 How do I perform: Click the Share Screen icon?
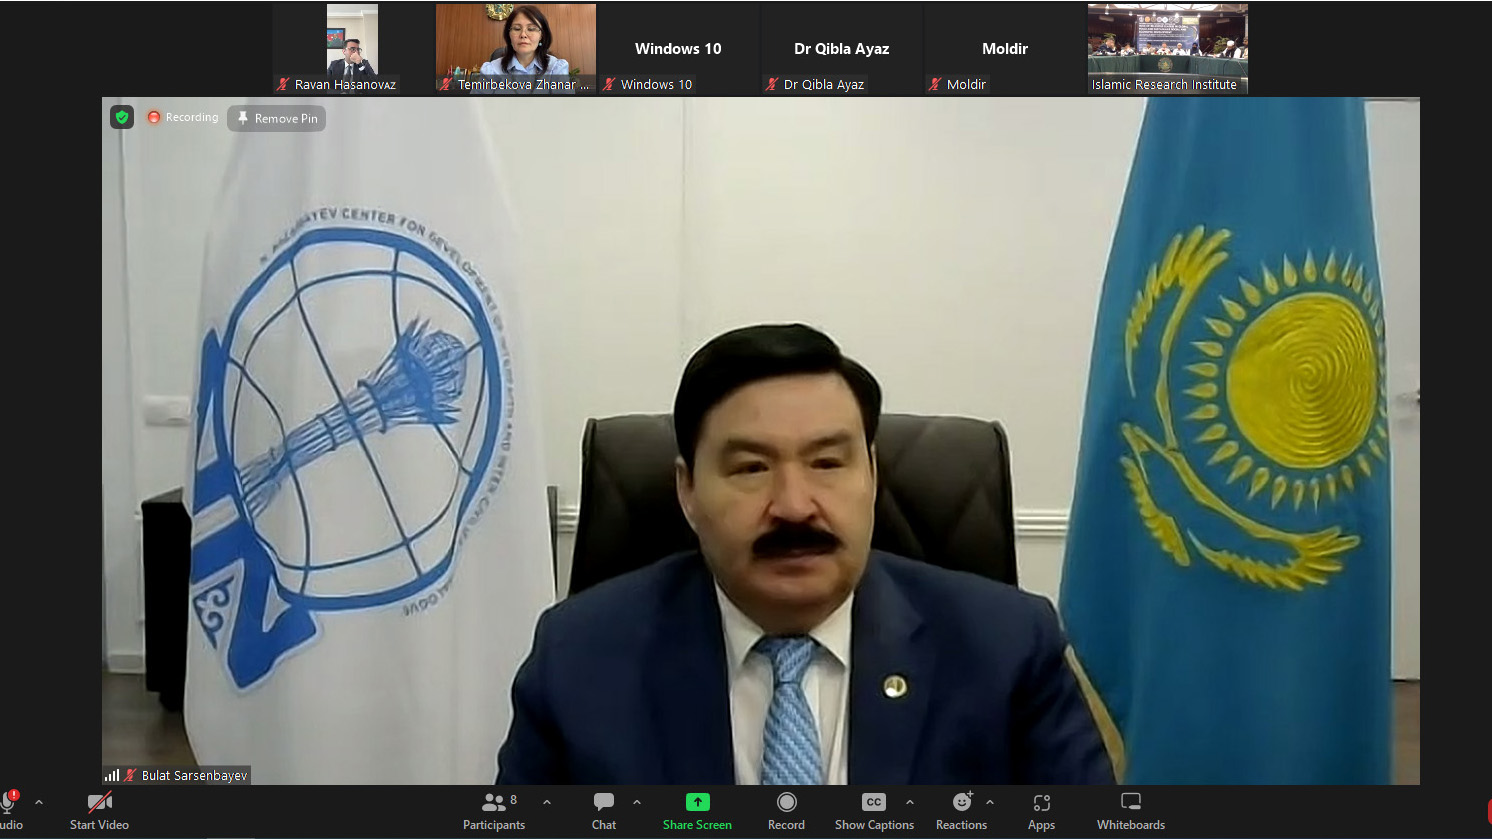697,802
